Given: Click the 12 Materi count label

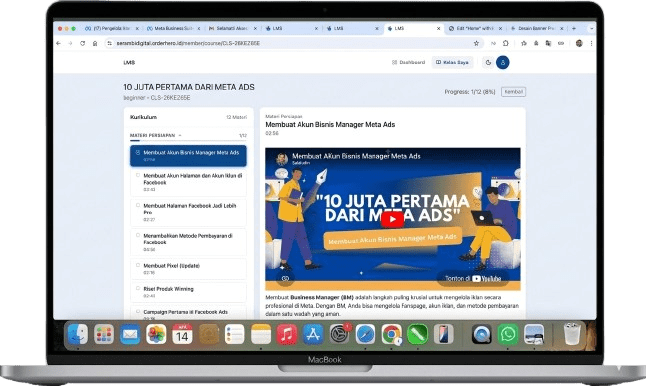Looking at the screenshot, I should point(236,117).
